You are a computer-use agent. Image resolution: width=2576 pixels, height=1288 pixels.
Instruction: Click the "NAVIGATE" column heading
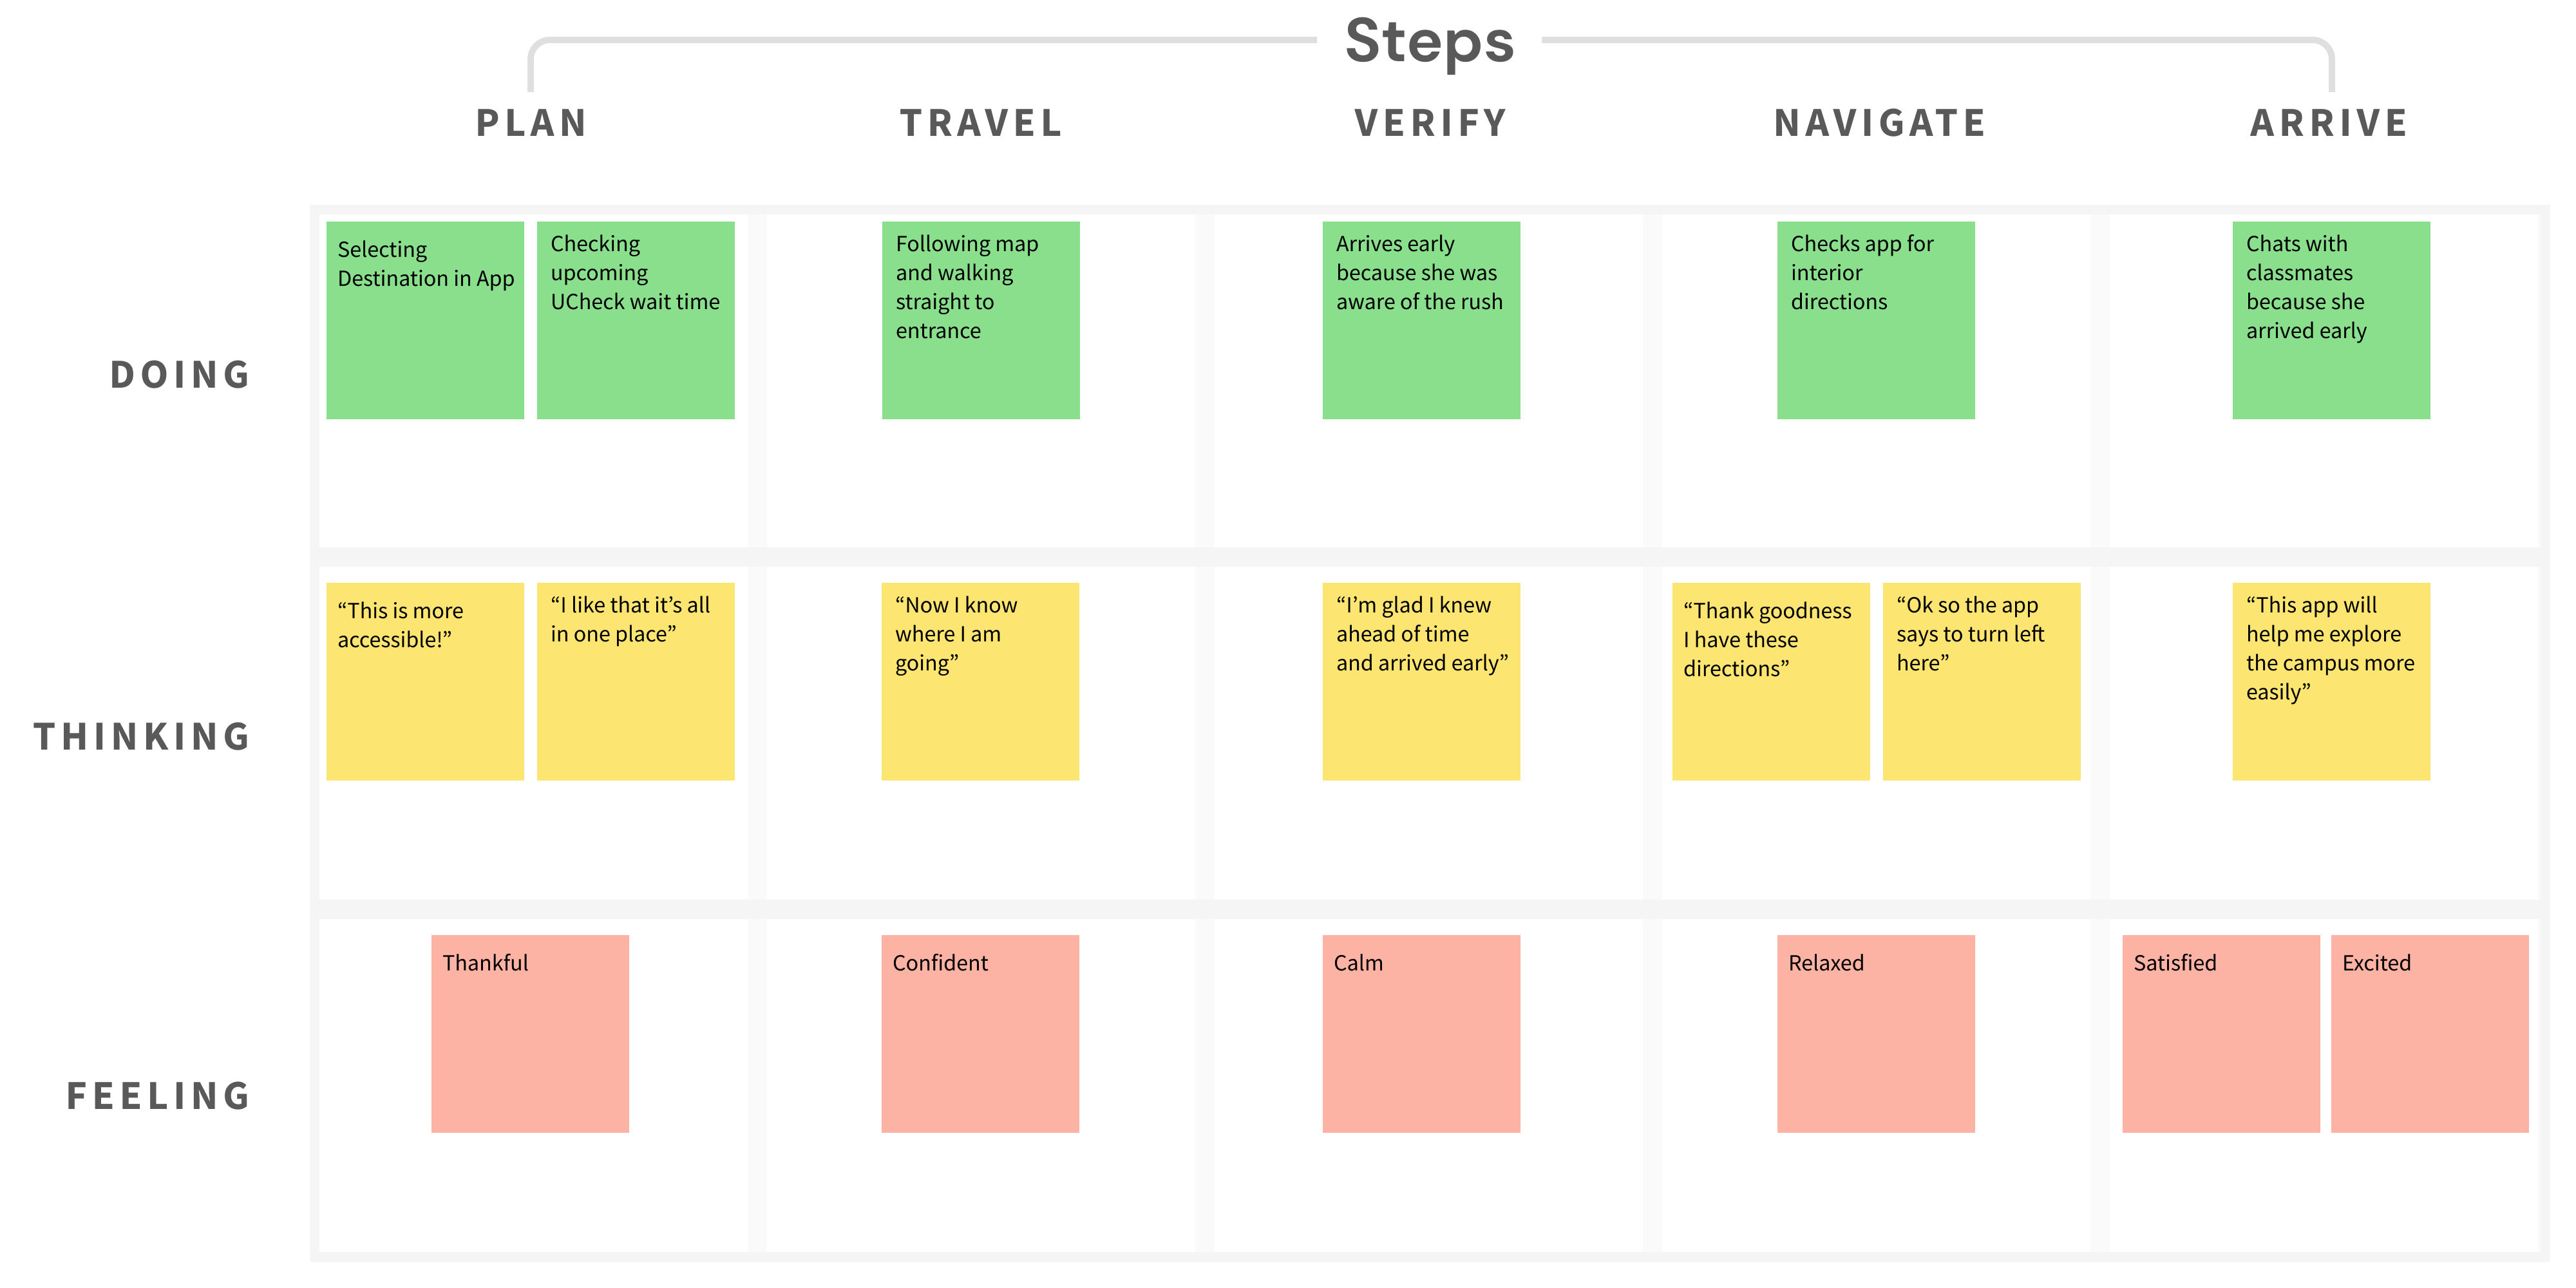click(x=1880, y=123)
